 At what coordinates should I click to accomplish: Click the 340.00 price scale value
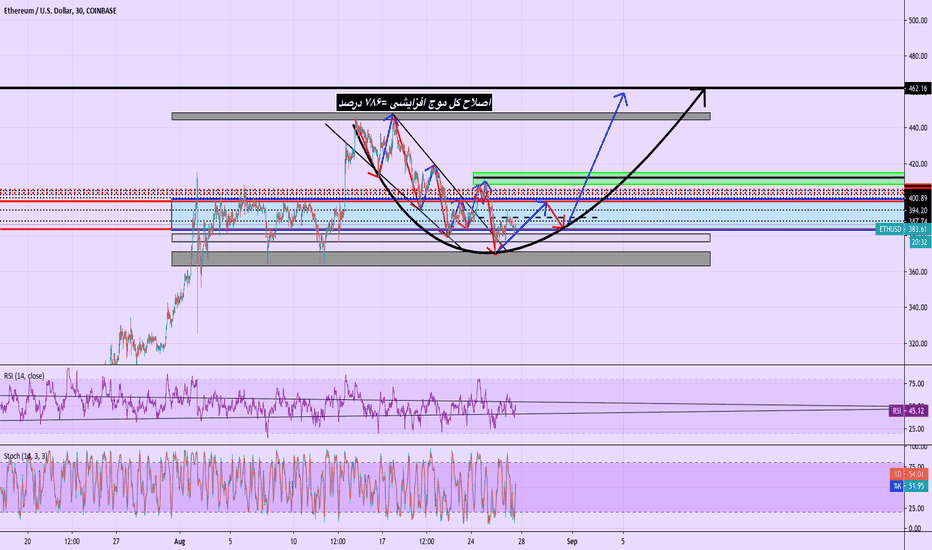pos(918,307)
